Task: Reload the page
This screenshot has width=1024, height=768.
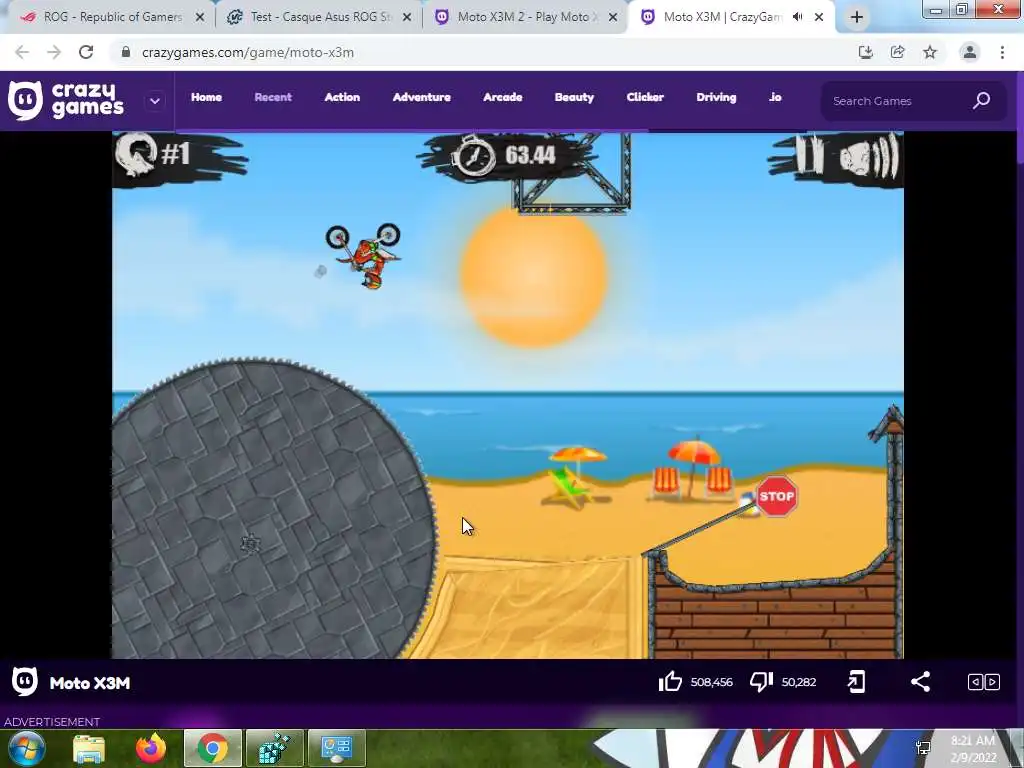Action: click(86, 52)
